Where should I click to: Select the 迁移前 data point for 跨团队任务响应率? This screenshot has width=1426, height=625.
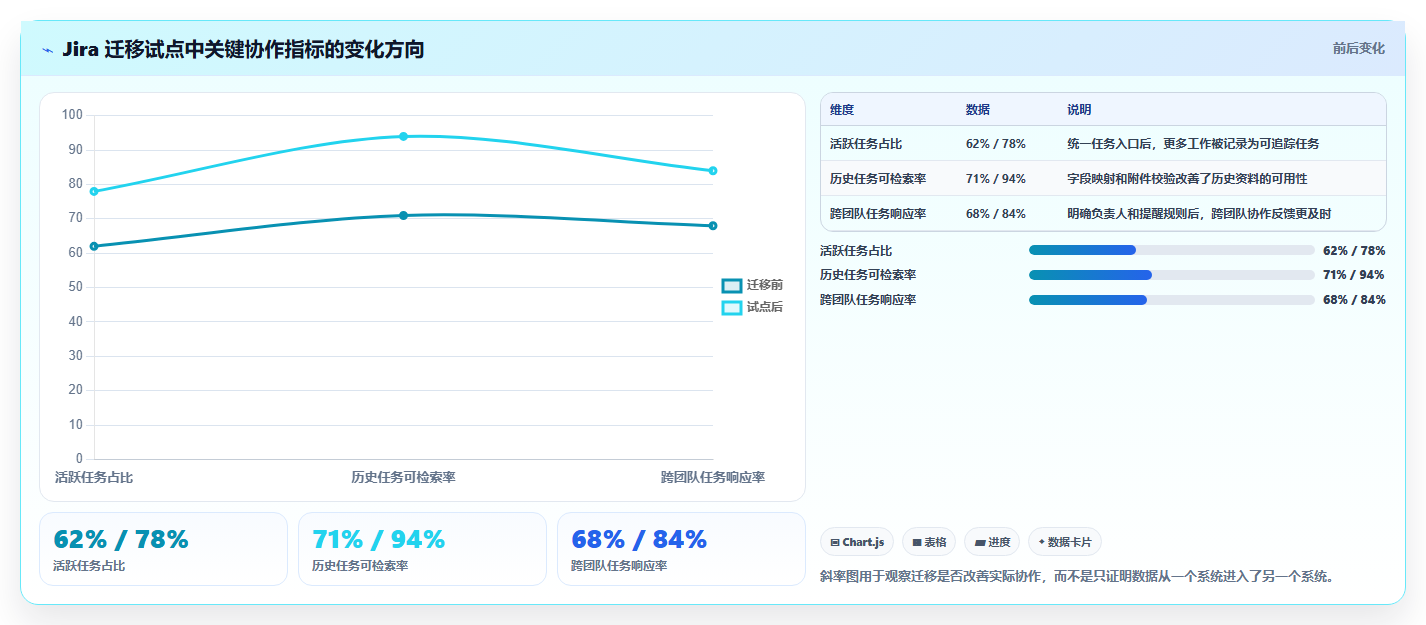tap(713, 226)
